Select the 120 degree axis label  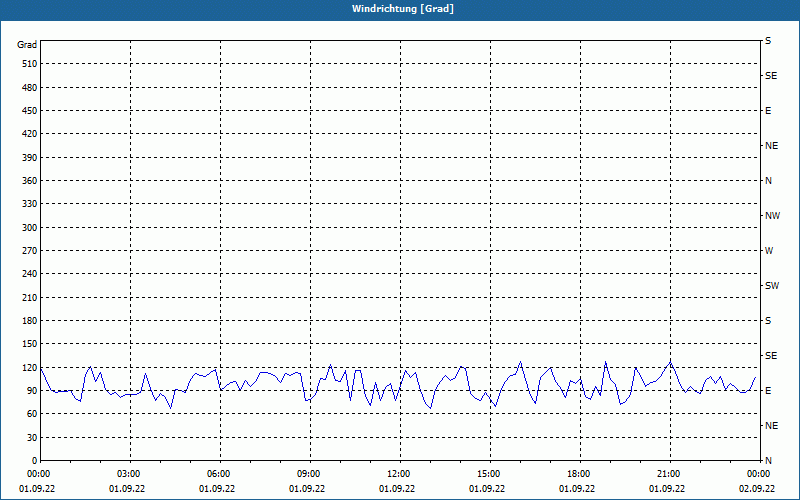tap(30, 367)
